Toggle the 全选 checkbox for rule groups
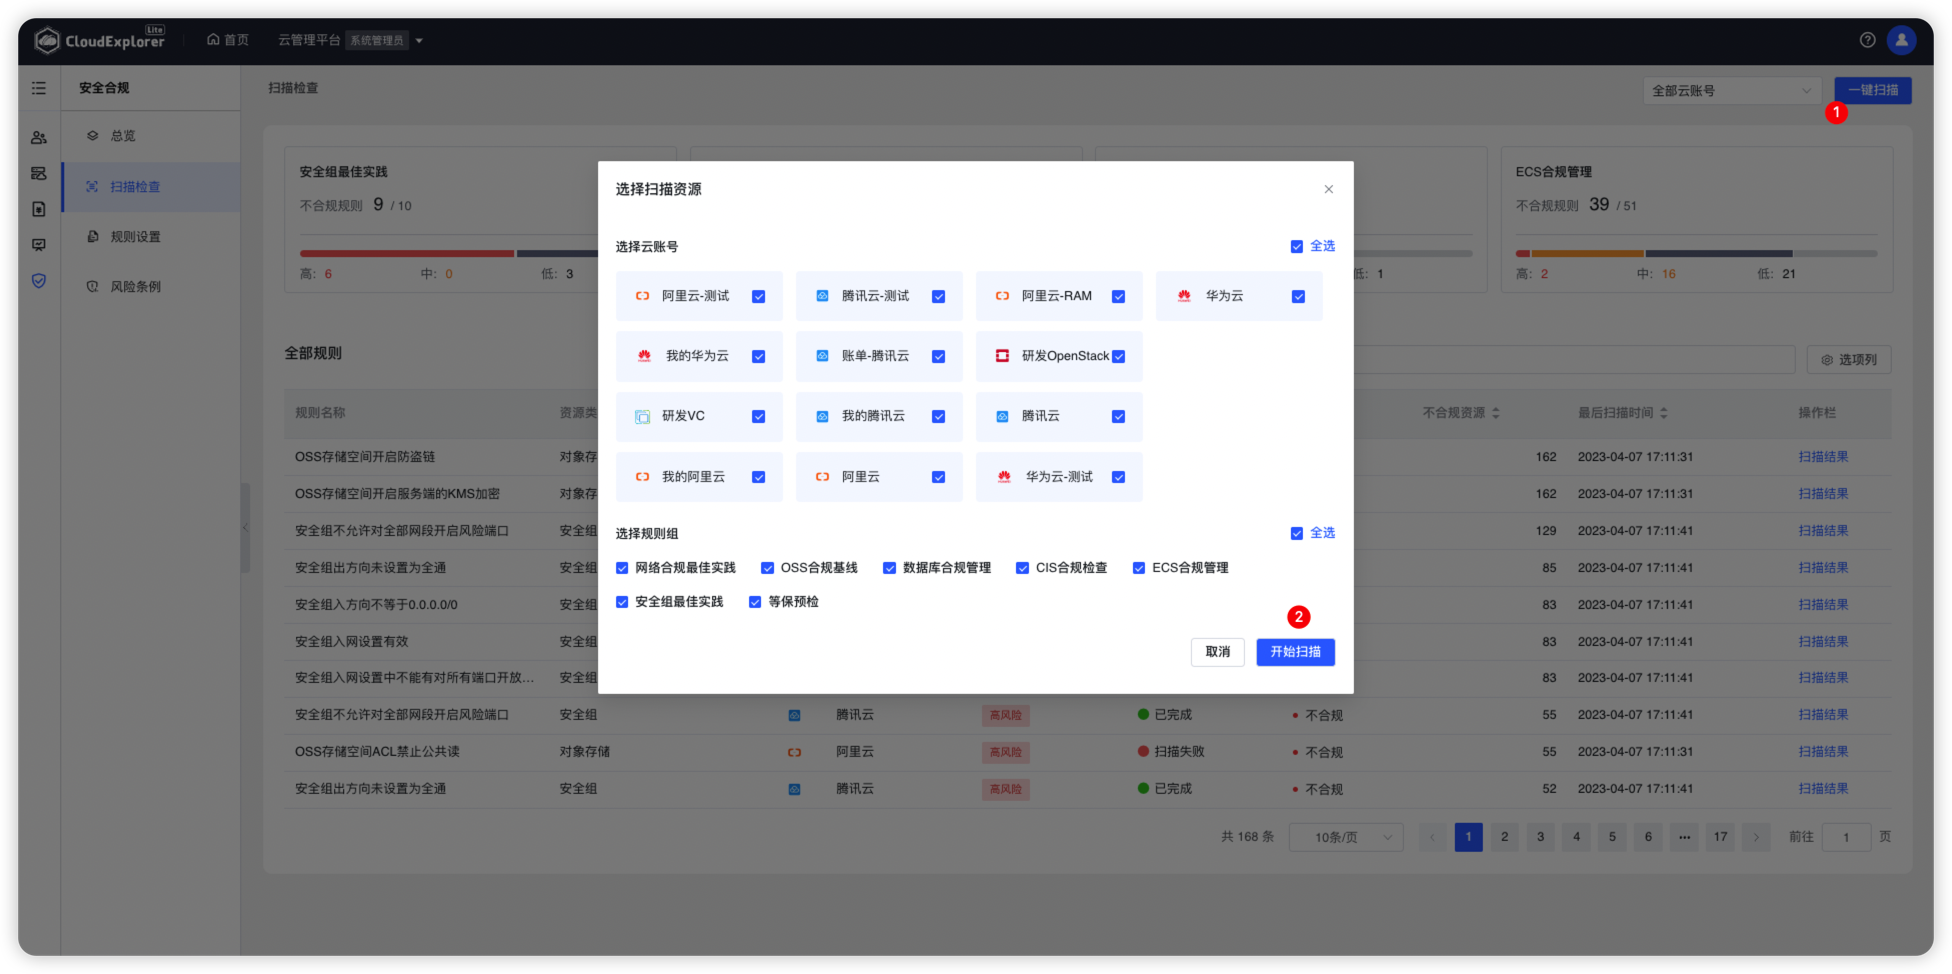The width and height of the screenshot is (1952, 974). (1296, 532)
